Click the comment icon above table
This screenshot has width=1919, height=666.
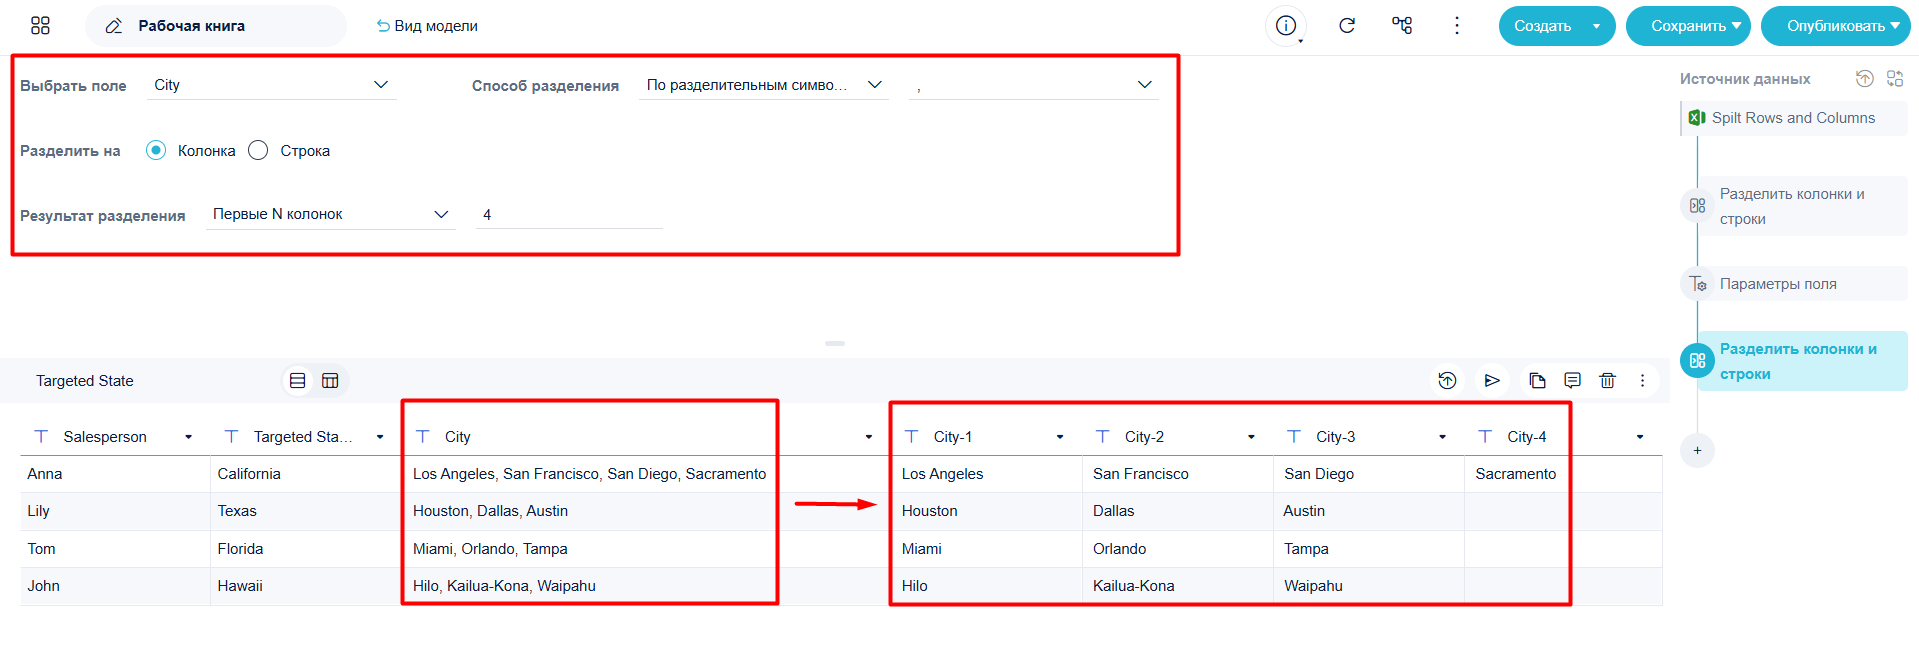click(x=1572, y=381)
